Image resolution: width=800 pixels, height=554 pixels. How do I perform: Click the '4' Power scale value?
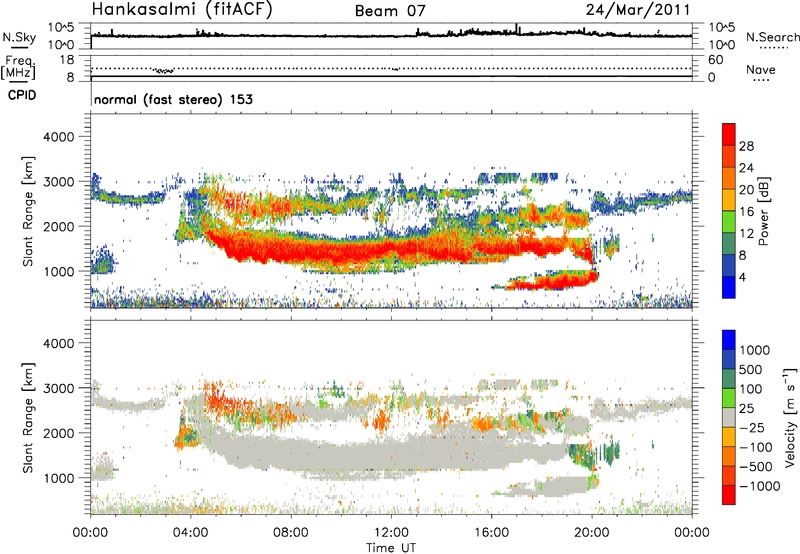[742, 277]
